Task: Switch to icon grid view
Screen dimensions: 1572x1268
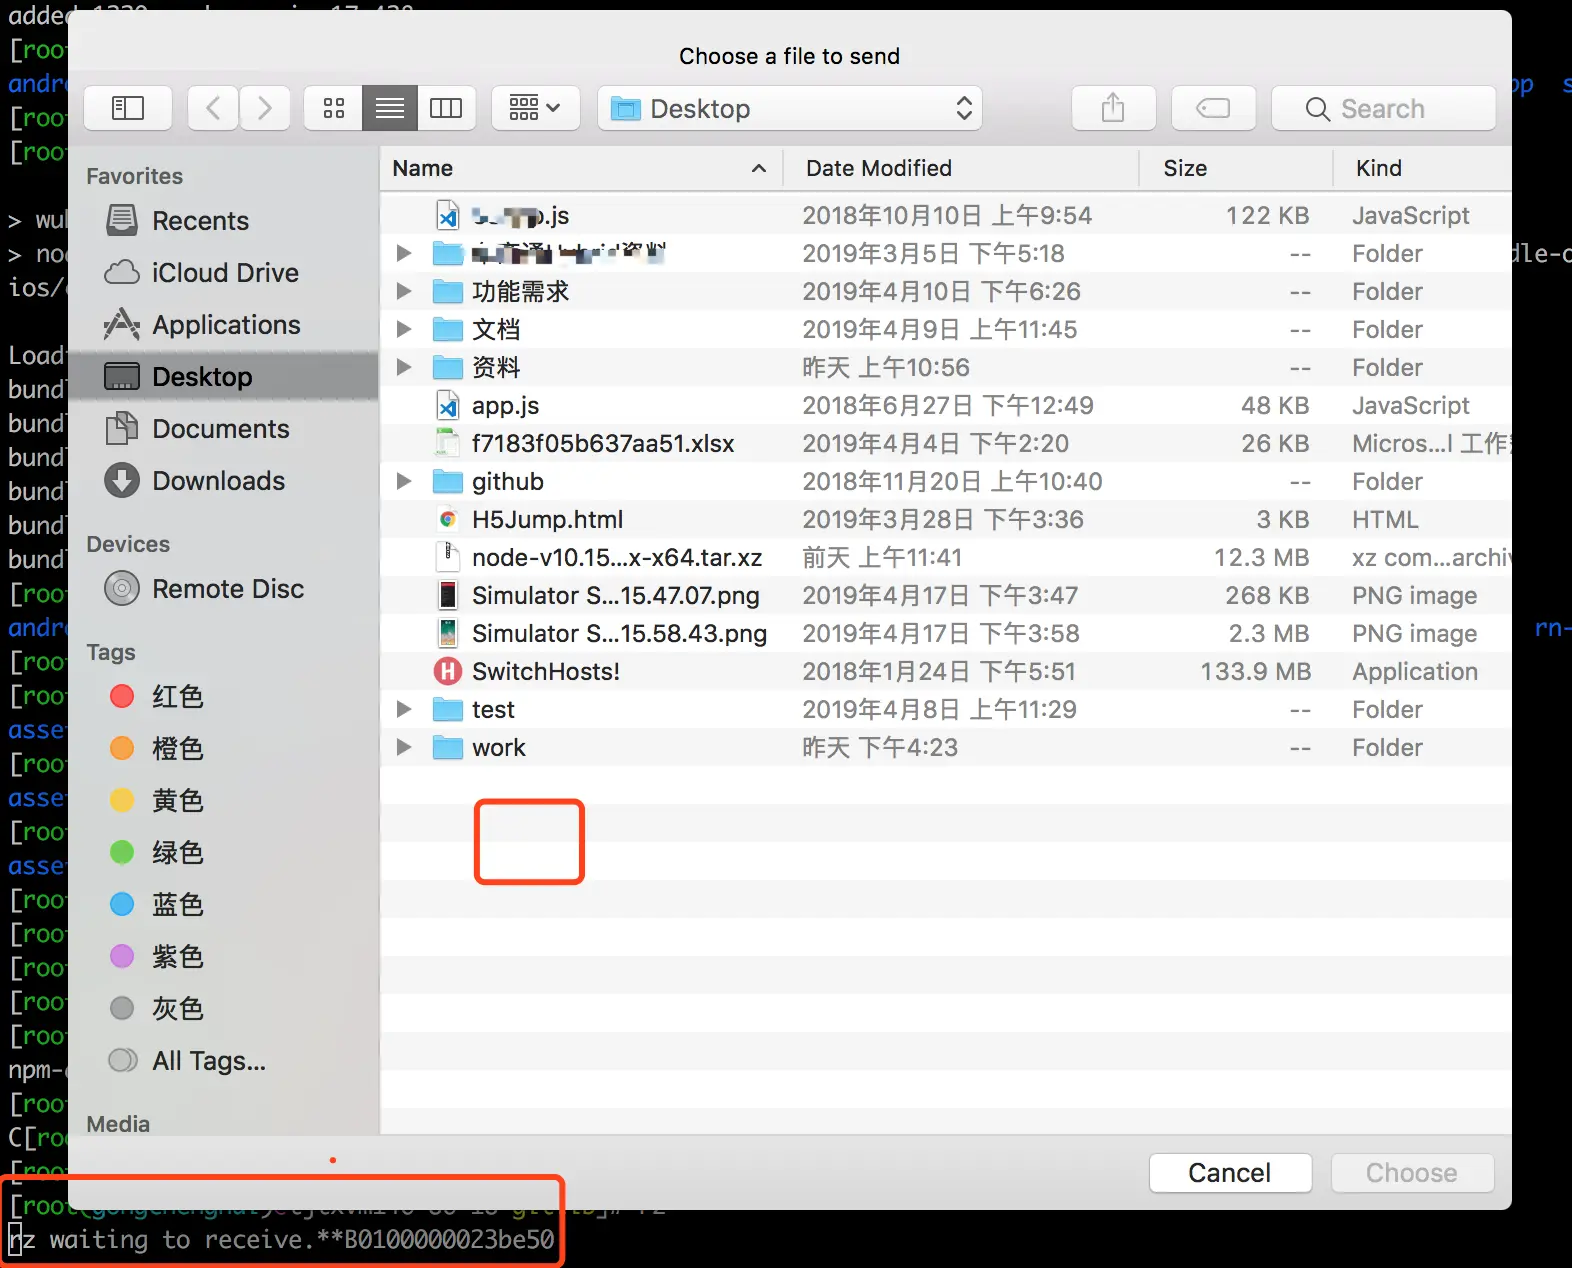Action: coord(334,108)
